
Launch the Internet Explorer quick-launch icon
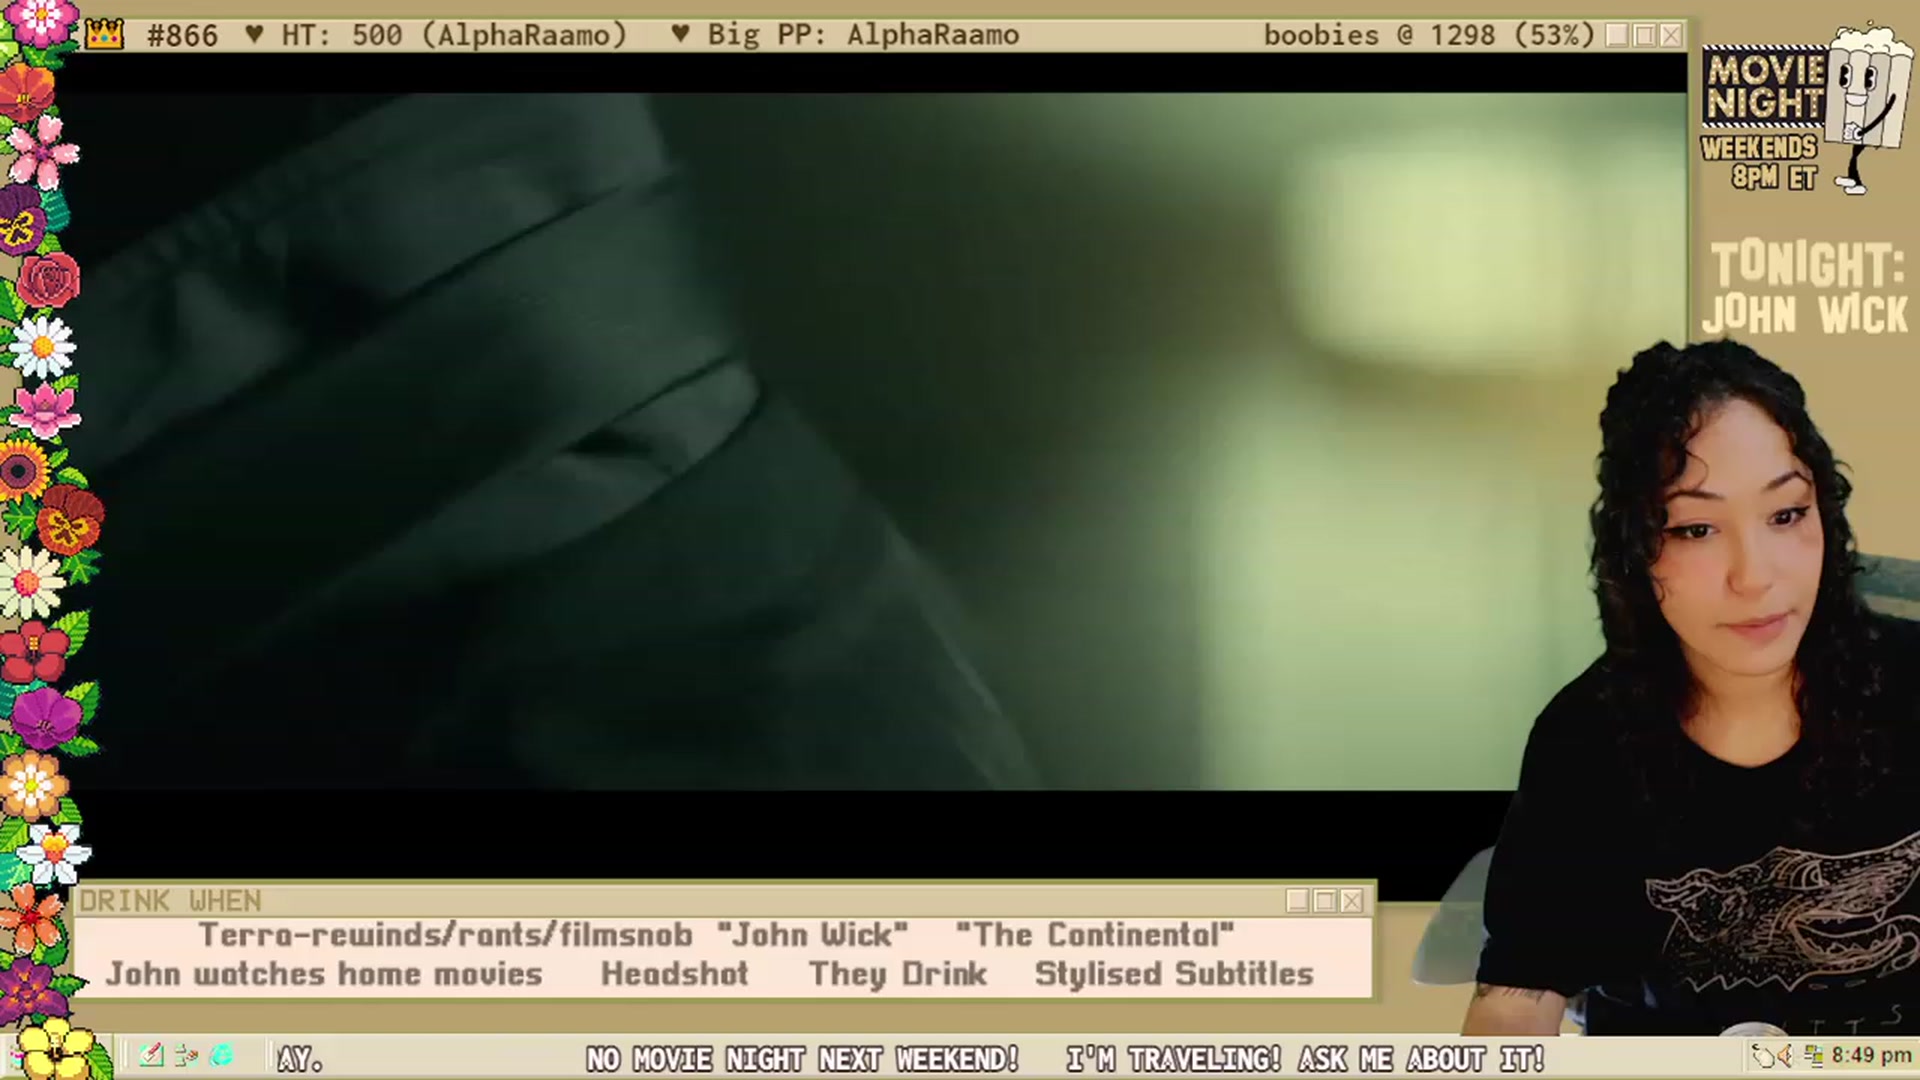pos(222,1056)
